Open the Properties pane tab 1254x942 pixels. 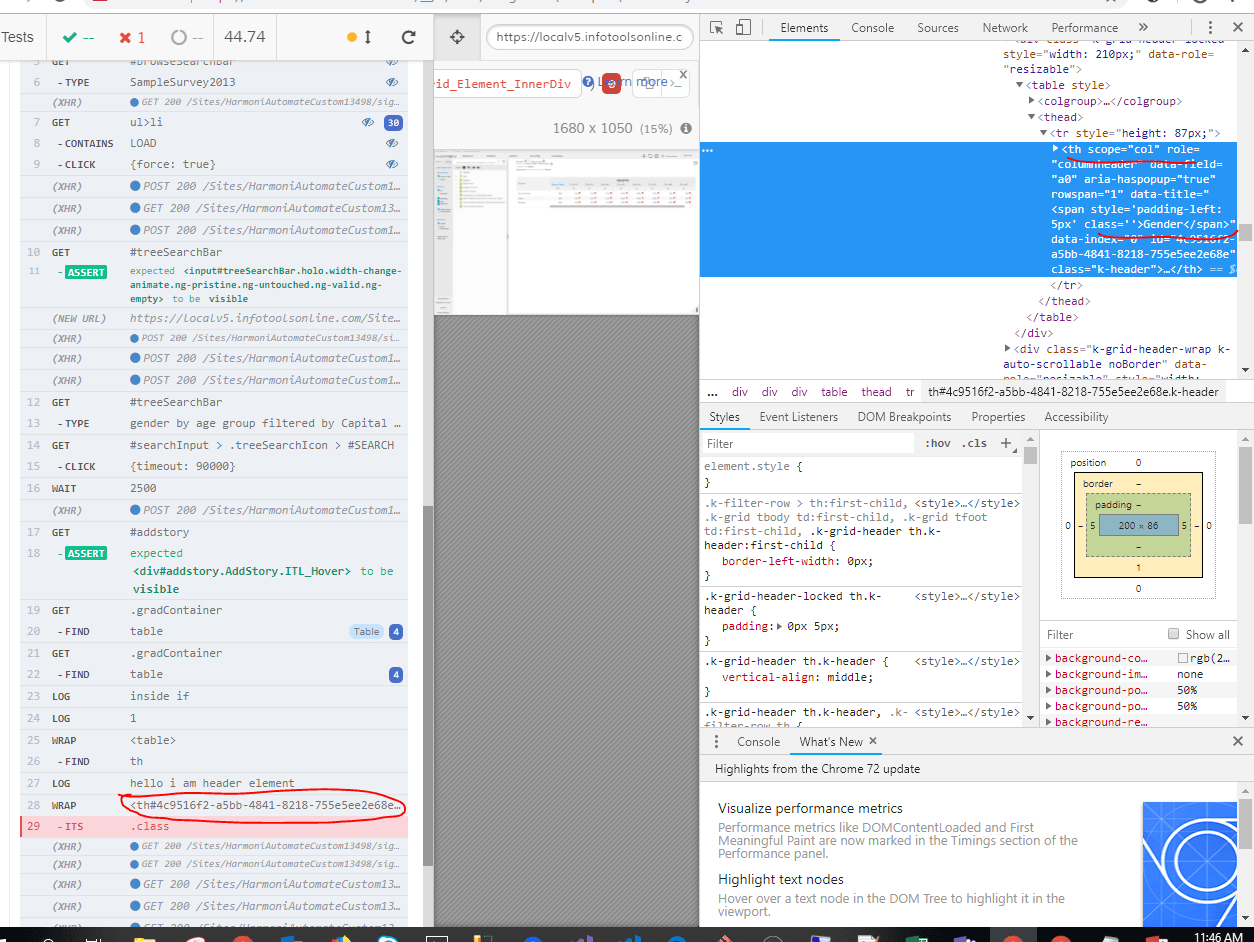(x=998, y=417)
